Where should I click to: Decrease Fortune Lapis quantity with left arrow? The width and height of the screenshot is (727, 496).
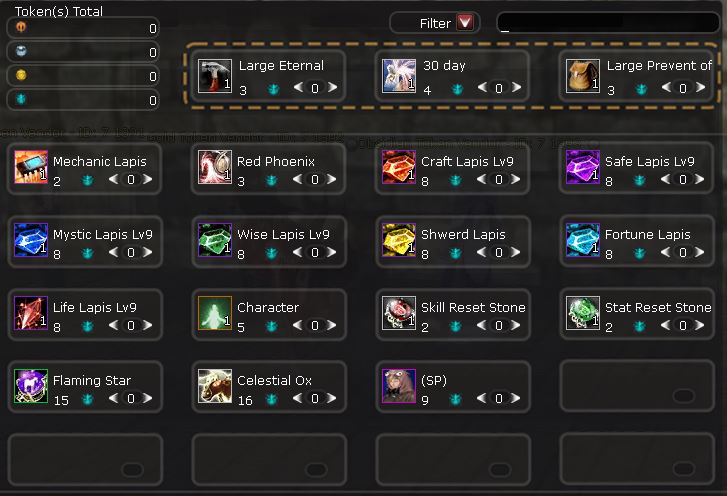(666, 252)
